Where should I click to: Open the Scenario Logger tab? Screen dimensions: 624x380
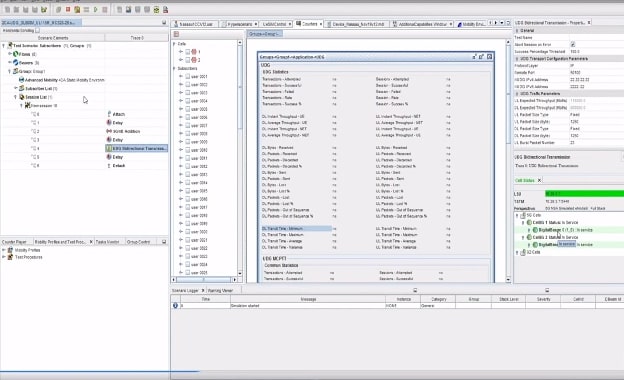tap(185, 290)
